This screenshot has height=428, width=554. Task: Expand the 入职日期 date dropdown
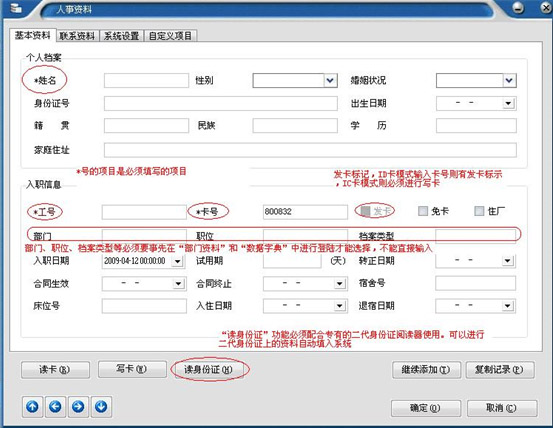[x=178, y=262]
